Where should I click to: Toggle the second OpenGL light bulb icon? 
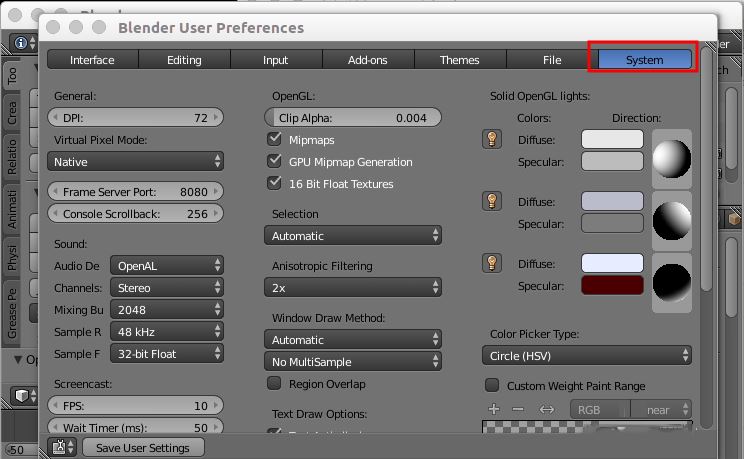pyautogui.click(x=492, y=201)
